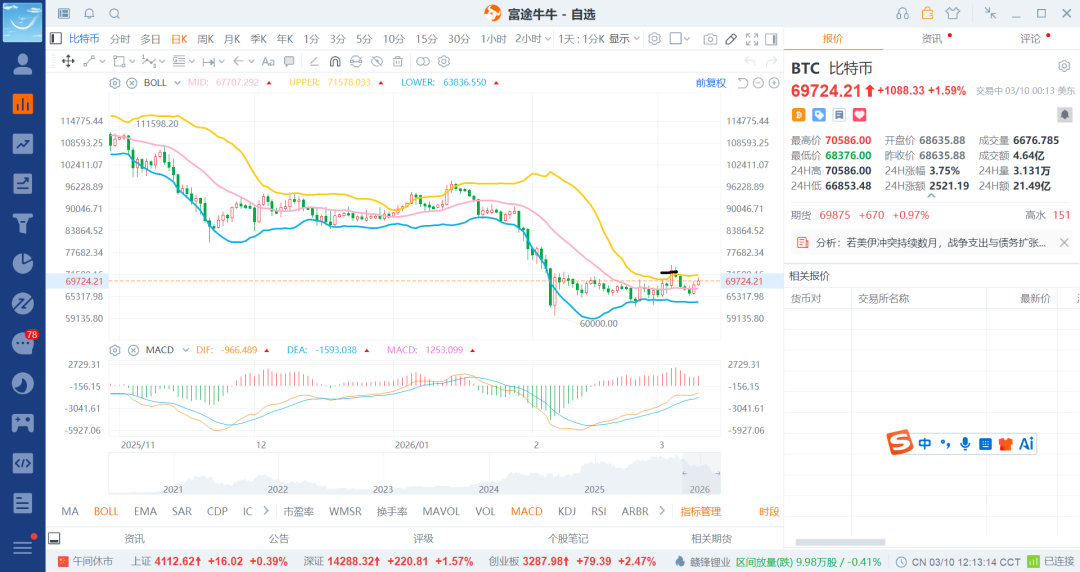Click the 前复权 price adjustment button

(x=711, y=83)
